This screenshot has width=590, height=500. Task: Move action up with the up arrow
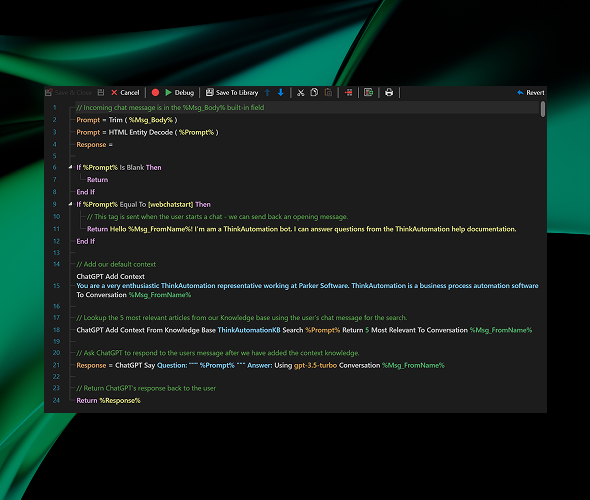coord(268,93)
